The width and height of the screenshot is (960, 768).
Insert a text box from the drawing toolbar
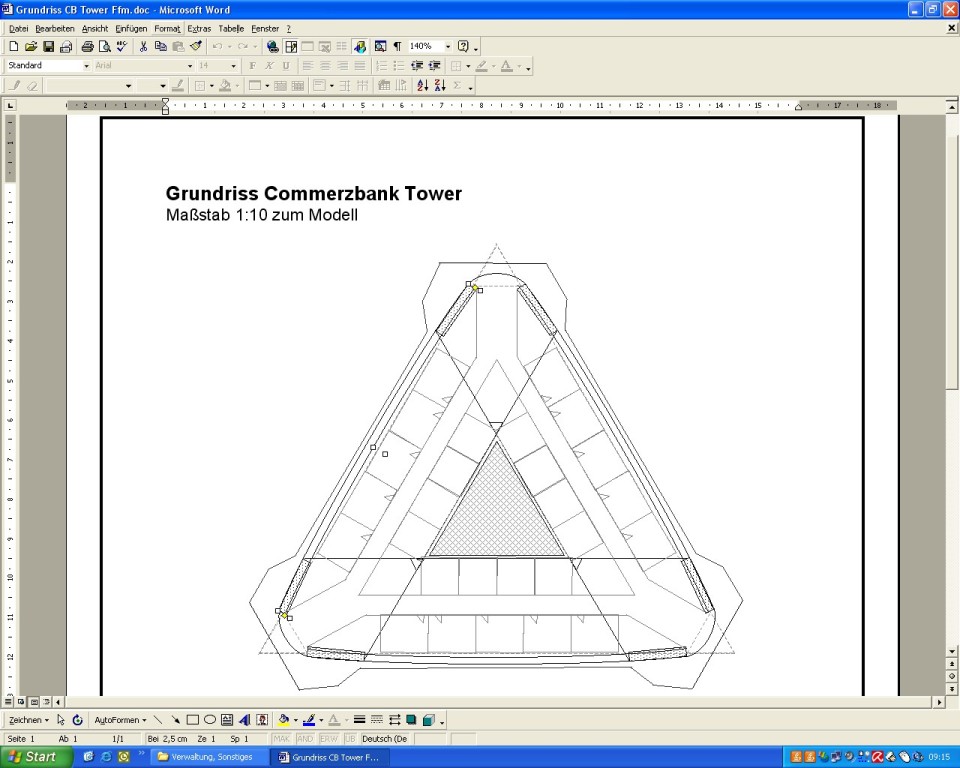(x=227, y=720)
